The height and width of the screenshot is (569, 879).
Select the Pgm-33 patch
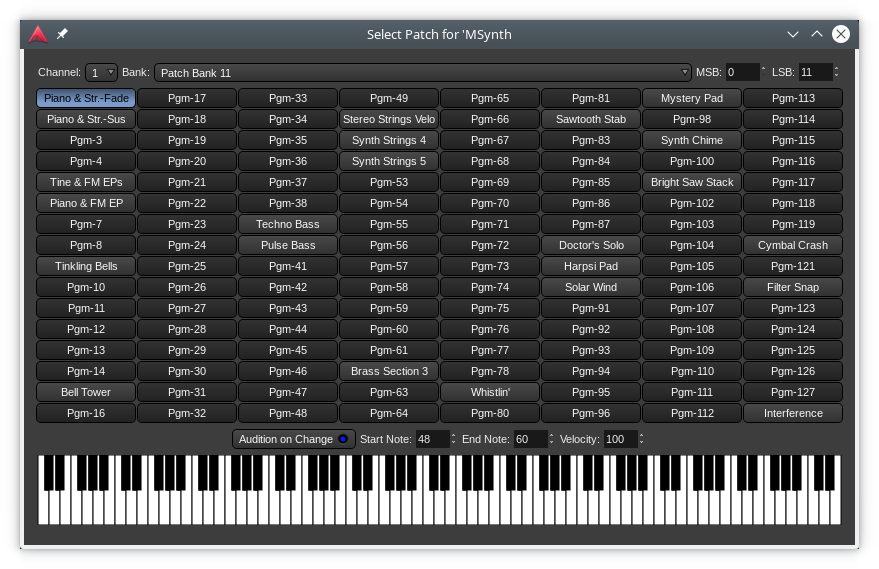[288, 98]
